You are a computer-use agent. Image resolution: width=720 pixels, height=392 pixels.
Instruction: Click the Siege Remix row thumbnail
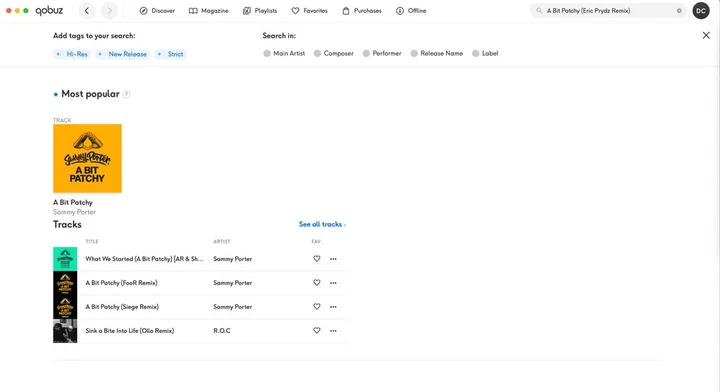[x=65, y=307]
